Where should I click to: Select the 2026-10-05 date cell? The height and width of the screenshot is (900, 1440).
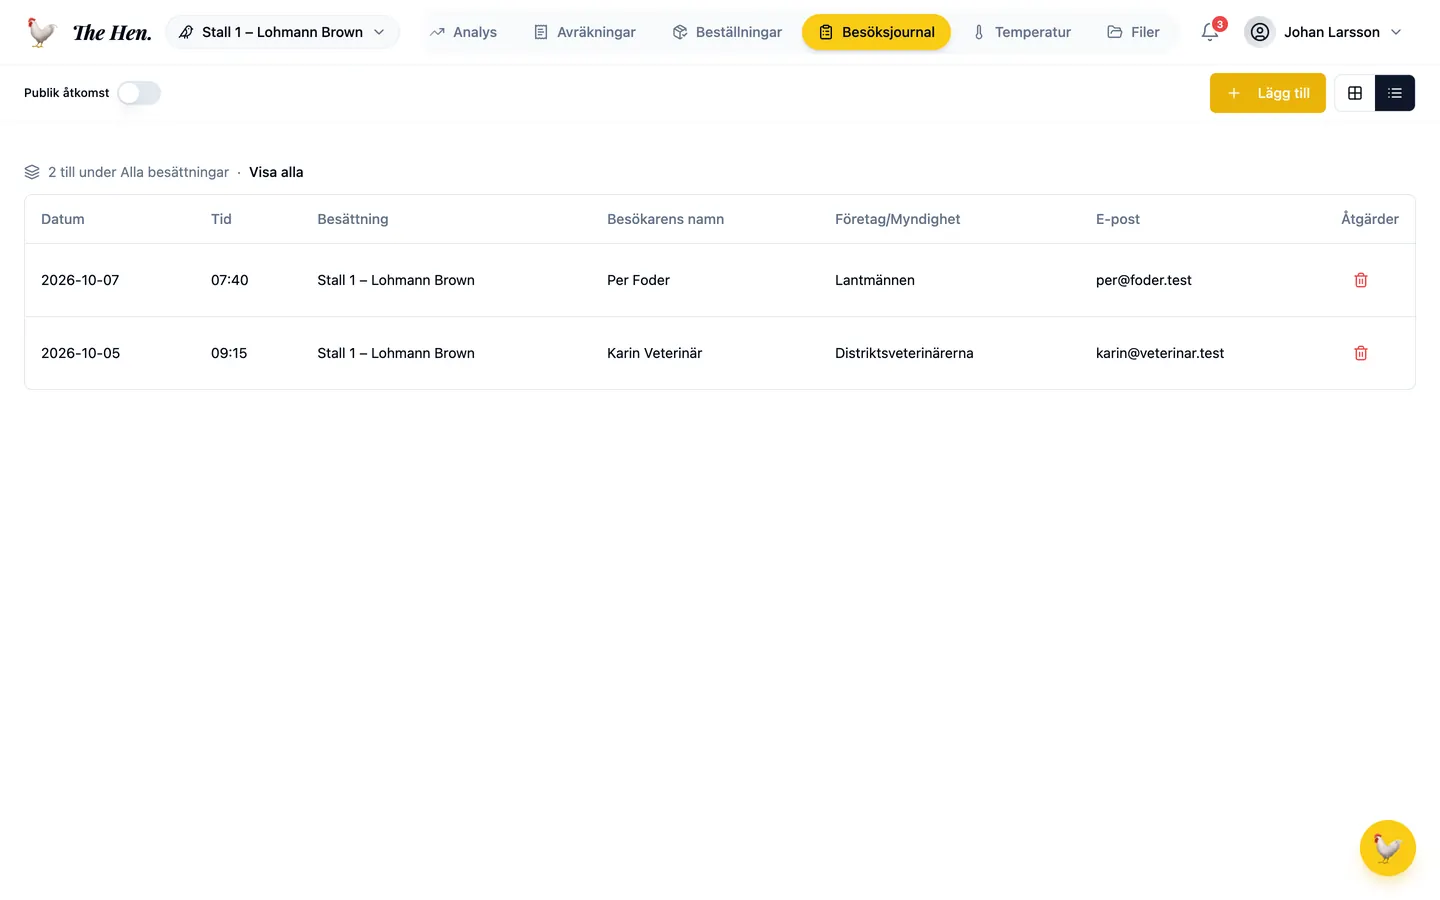coord(80,353)
